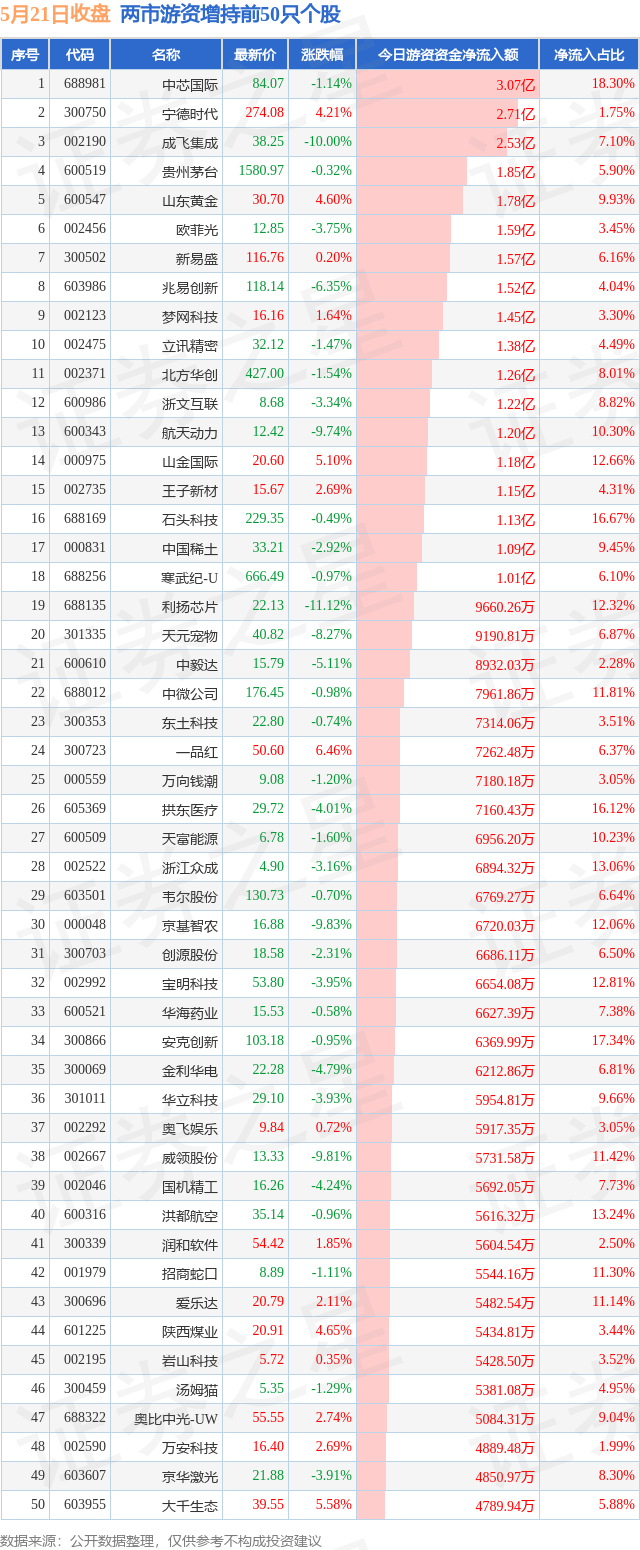Click 航天动力 change -9.74%
The image size is (640, 1550).
click(331, 432)
